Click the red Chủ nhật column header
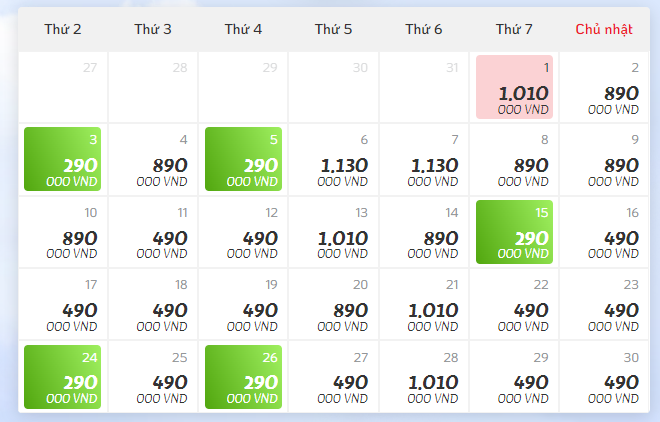This screenshot has width=660, height=422. pyautogui.click(x=603, y=30)
